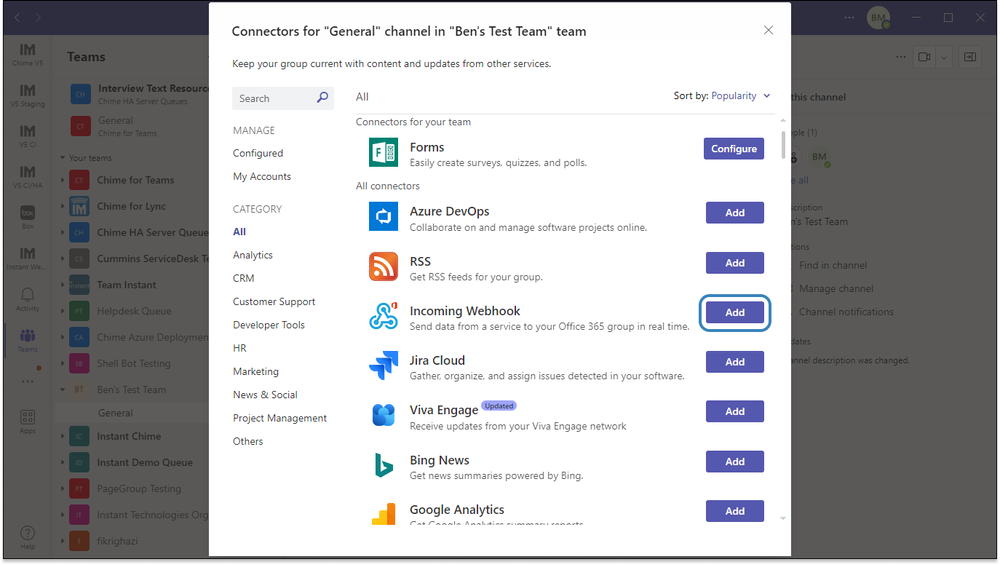Click the Azure DevOps connector icon
The image size is (1000, 565).
coord(383,216)
